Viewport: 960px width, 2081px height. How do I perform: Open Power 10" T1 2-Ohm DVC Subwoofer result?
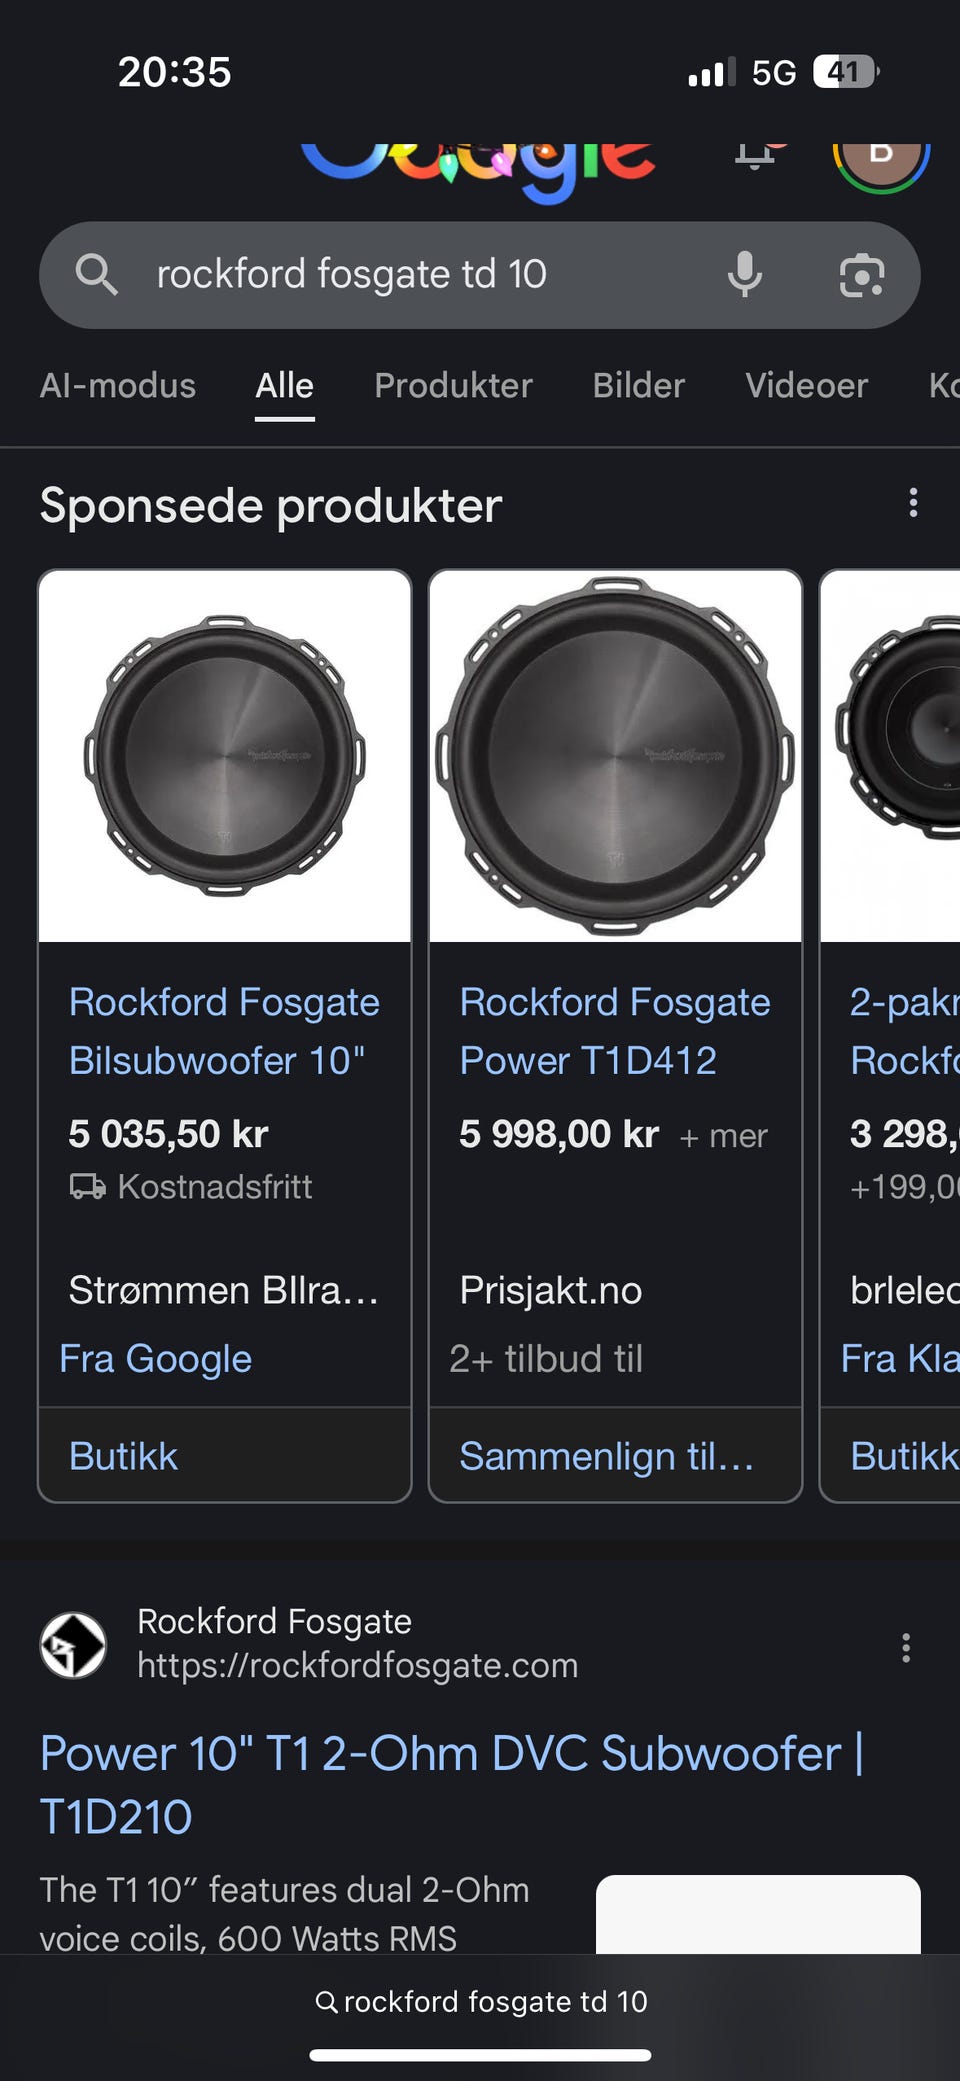click(450, 1784)
